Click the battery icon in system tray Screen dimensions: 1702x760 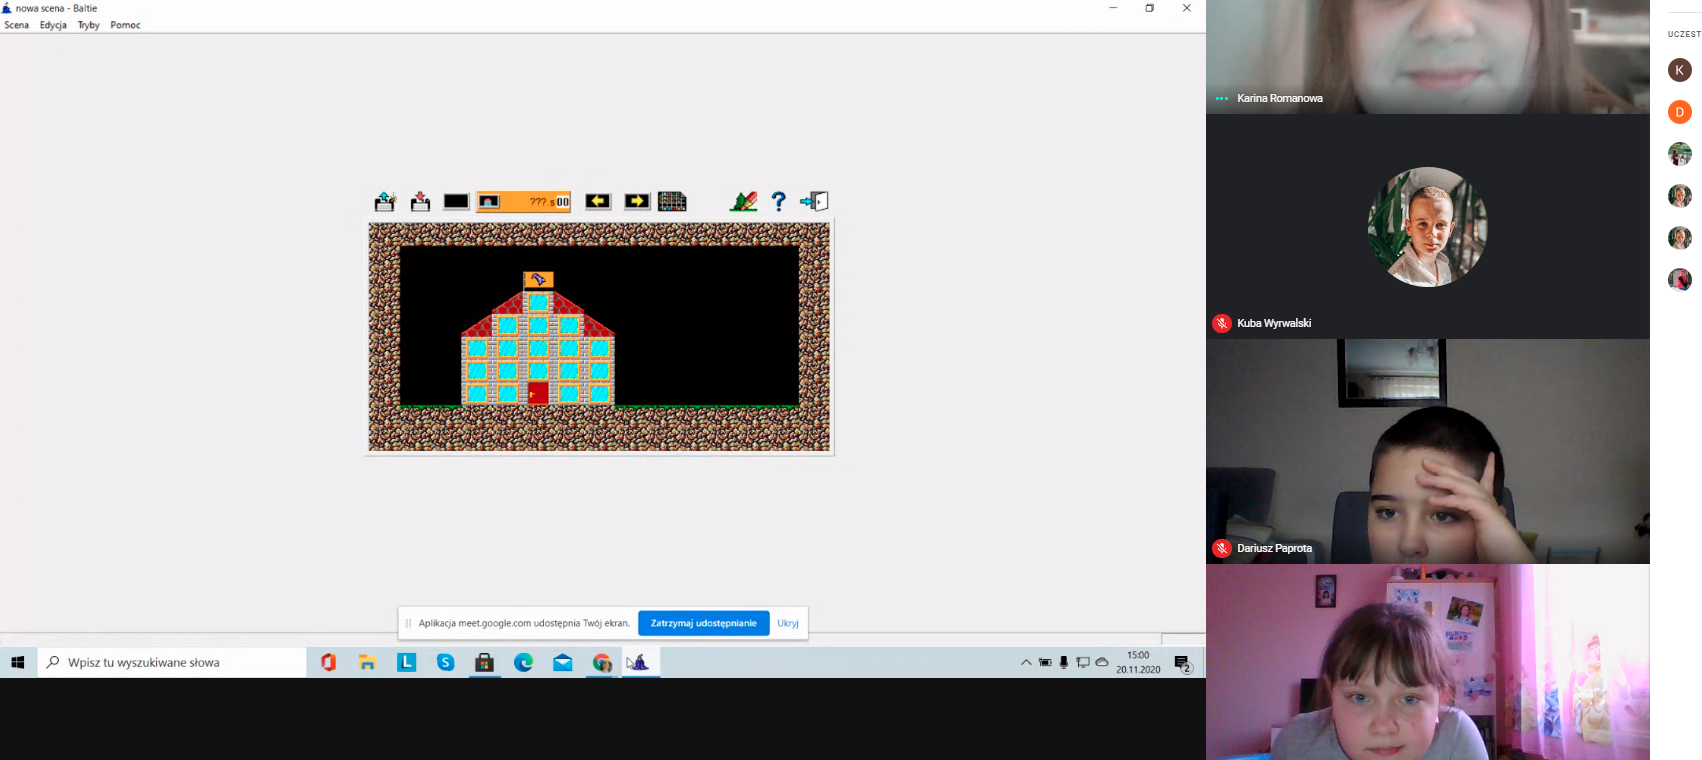[x=1045, y=662]
